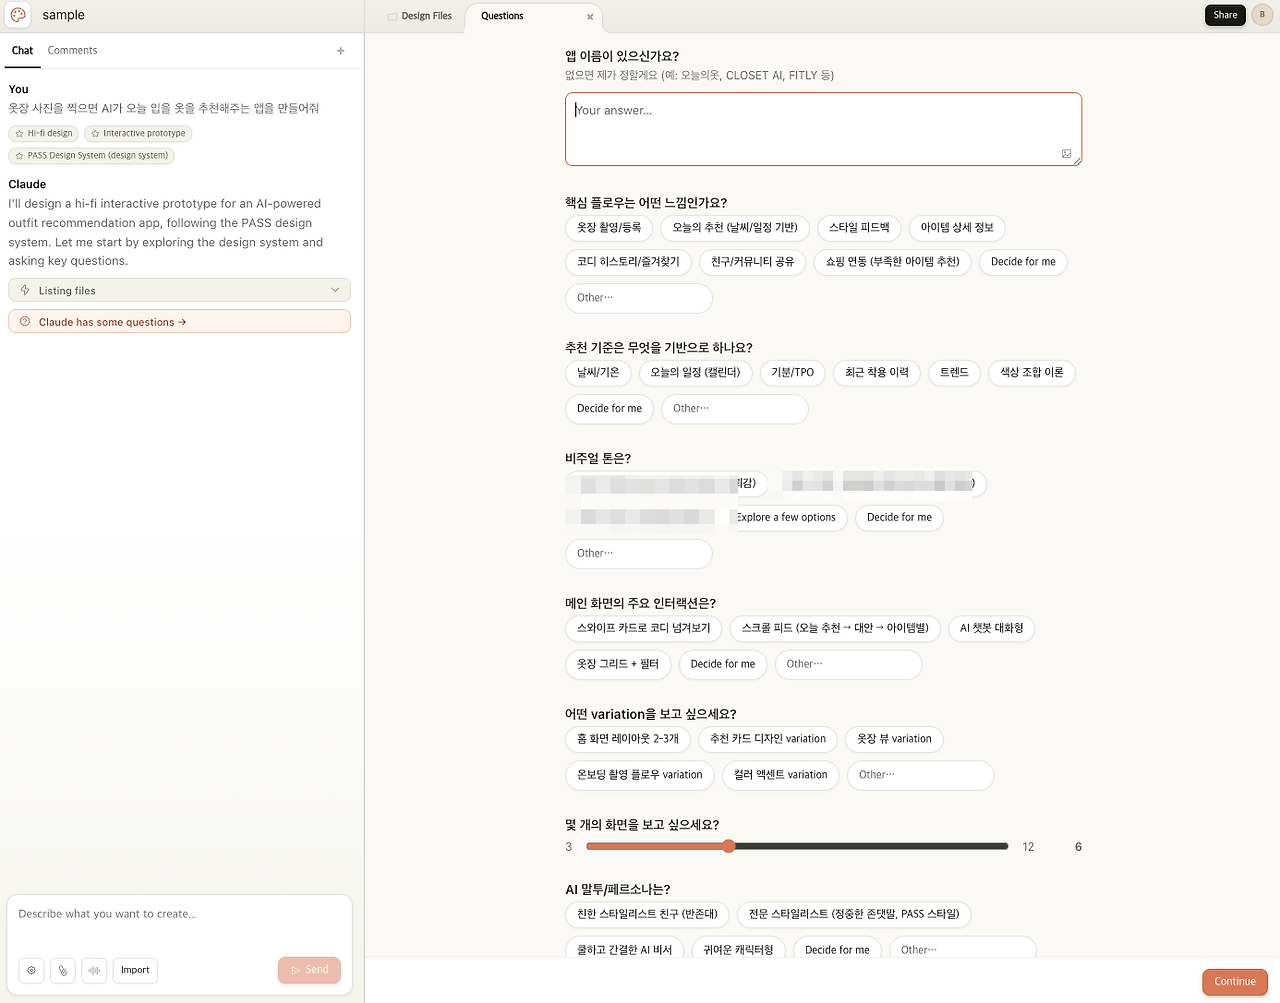Select 스와이프 카드로 코디 넘겨보기 chip
This screenshot has width=1280, height=1003.
pyautogui.click(x=643, y=629)
